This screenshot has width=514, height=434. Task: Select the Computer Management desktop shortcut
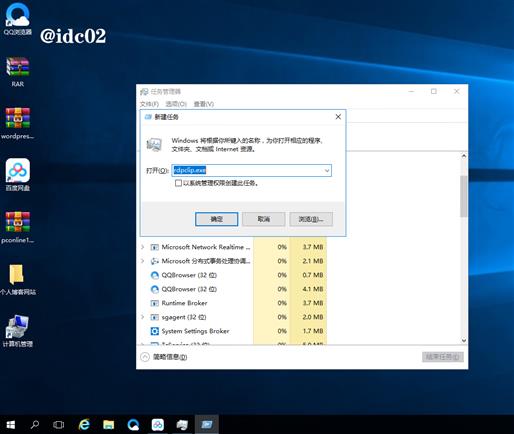click(x=18, y=331)
